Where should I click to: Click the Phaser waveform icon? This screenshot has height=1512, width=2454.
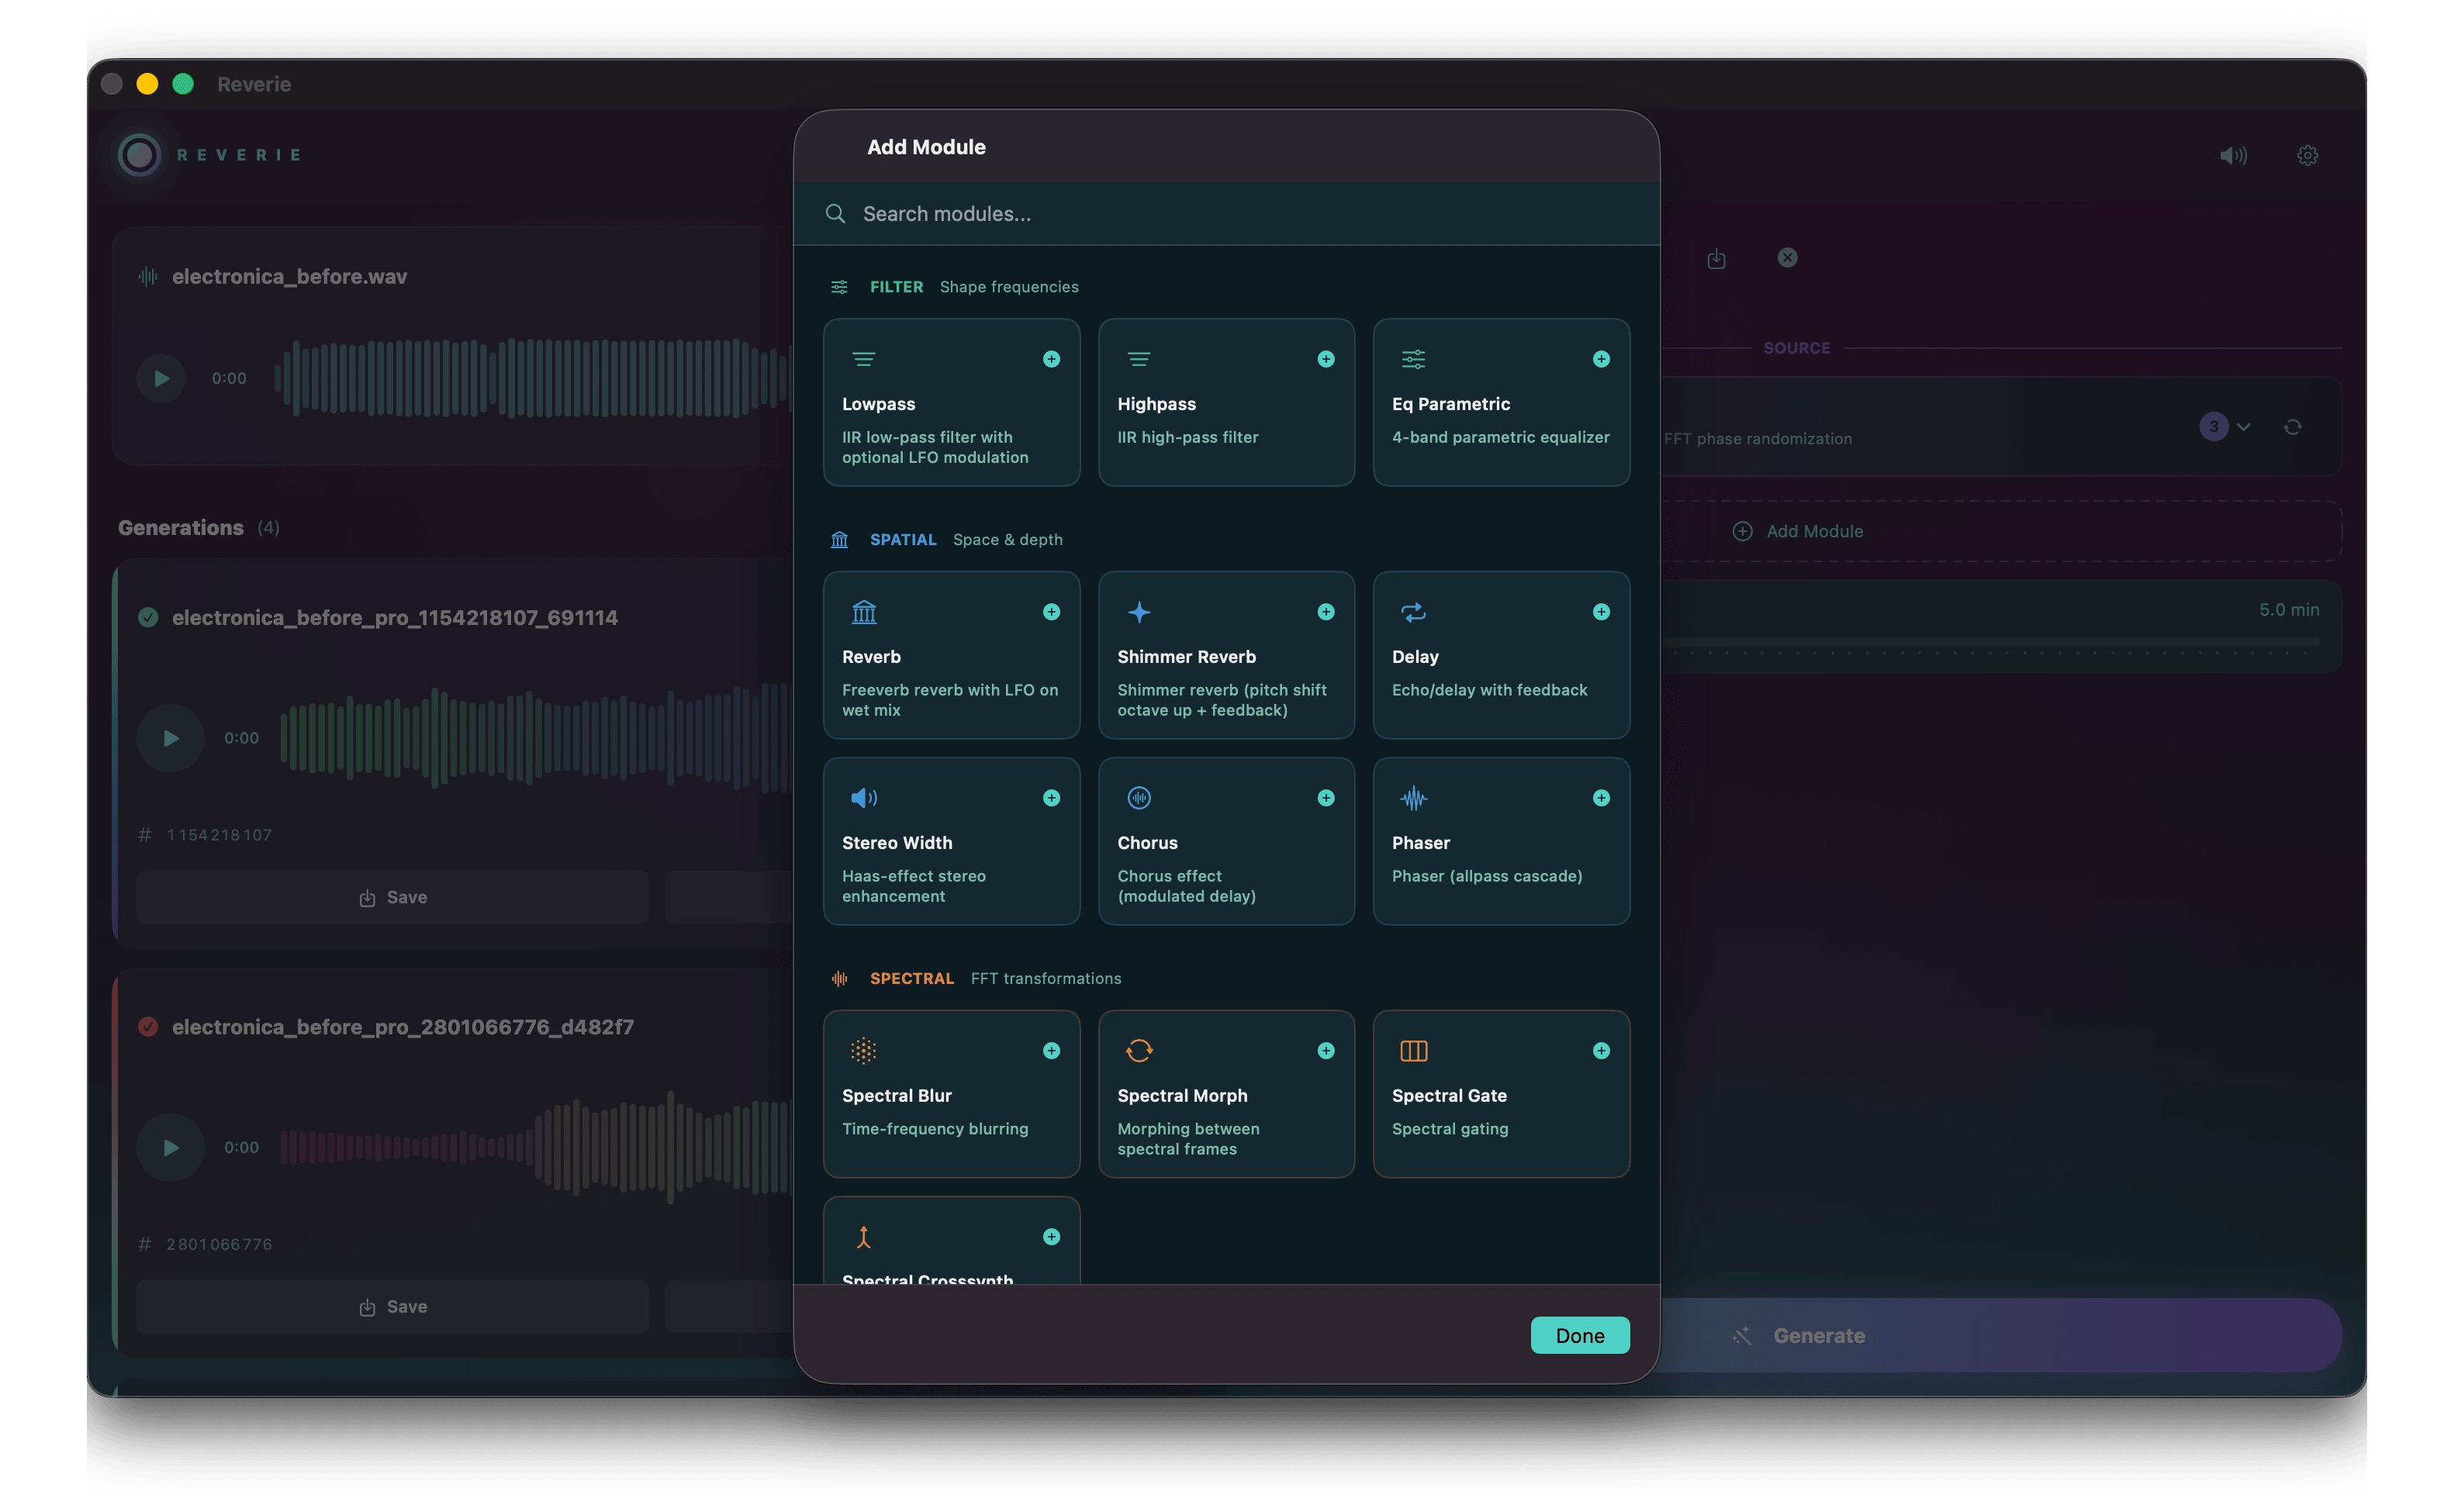coord(1413,798)
